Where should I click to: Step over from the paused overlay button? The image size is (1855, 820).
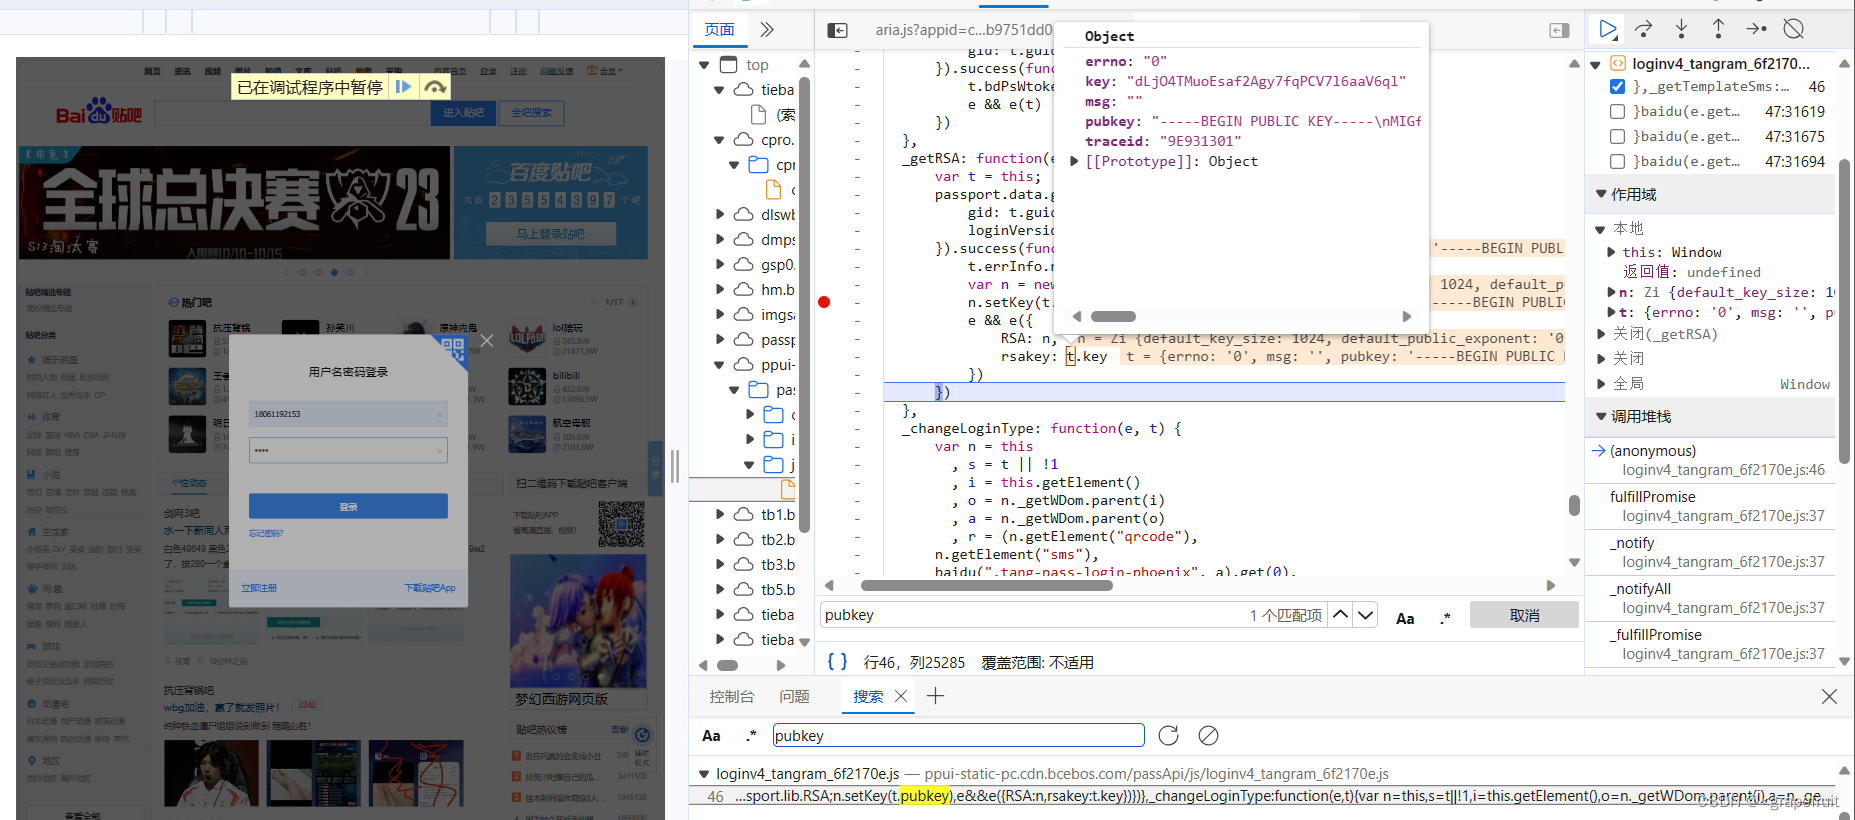pos(435,87)
